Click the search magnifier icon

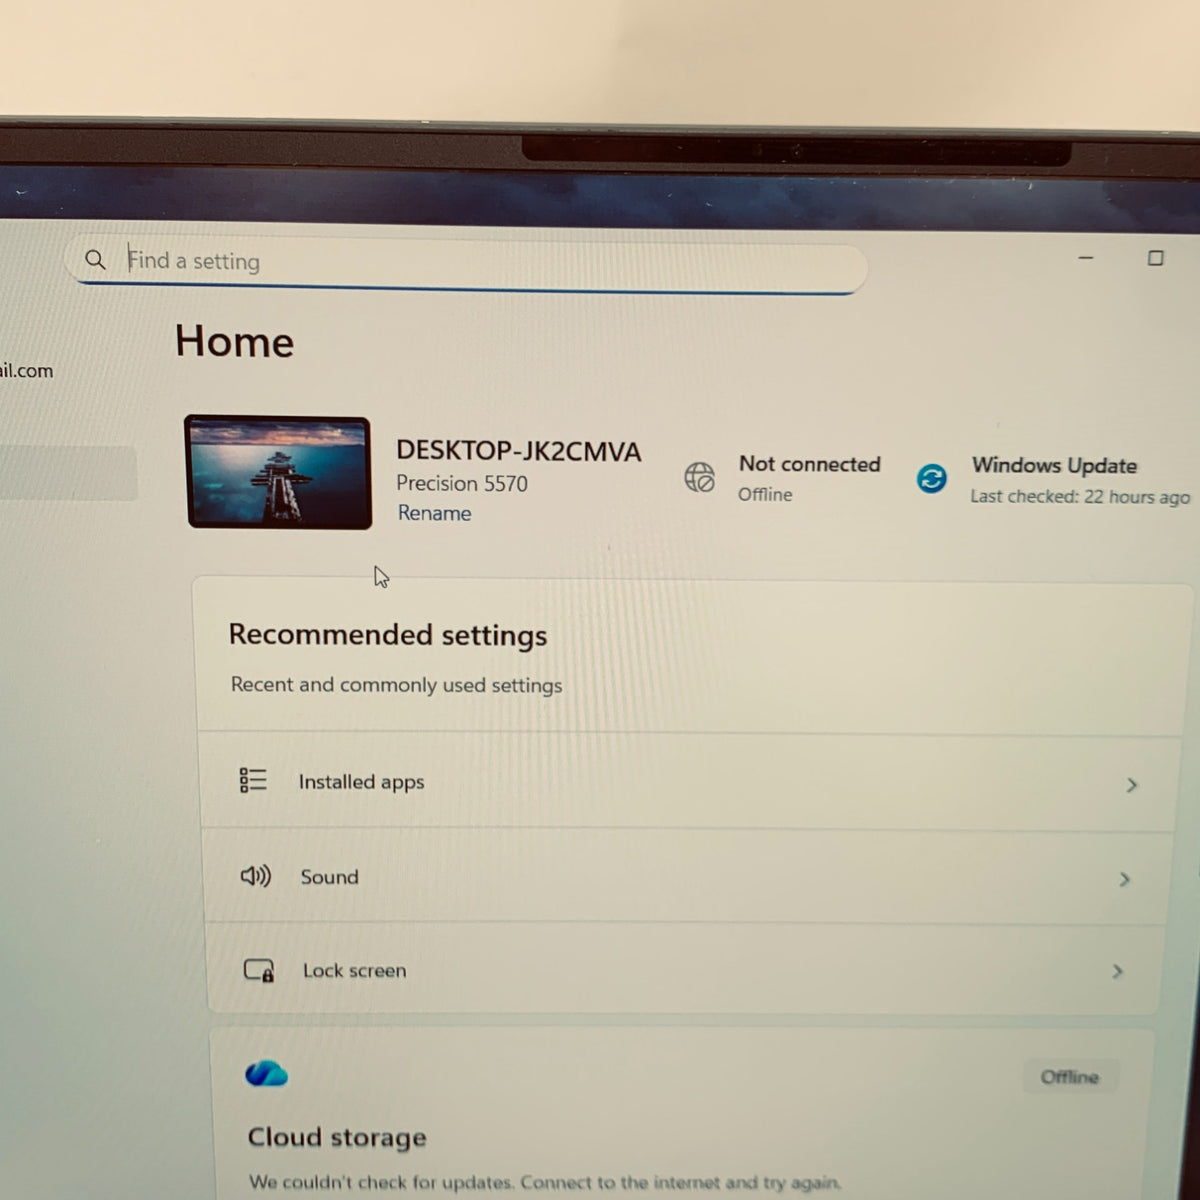(95, 260)
